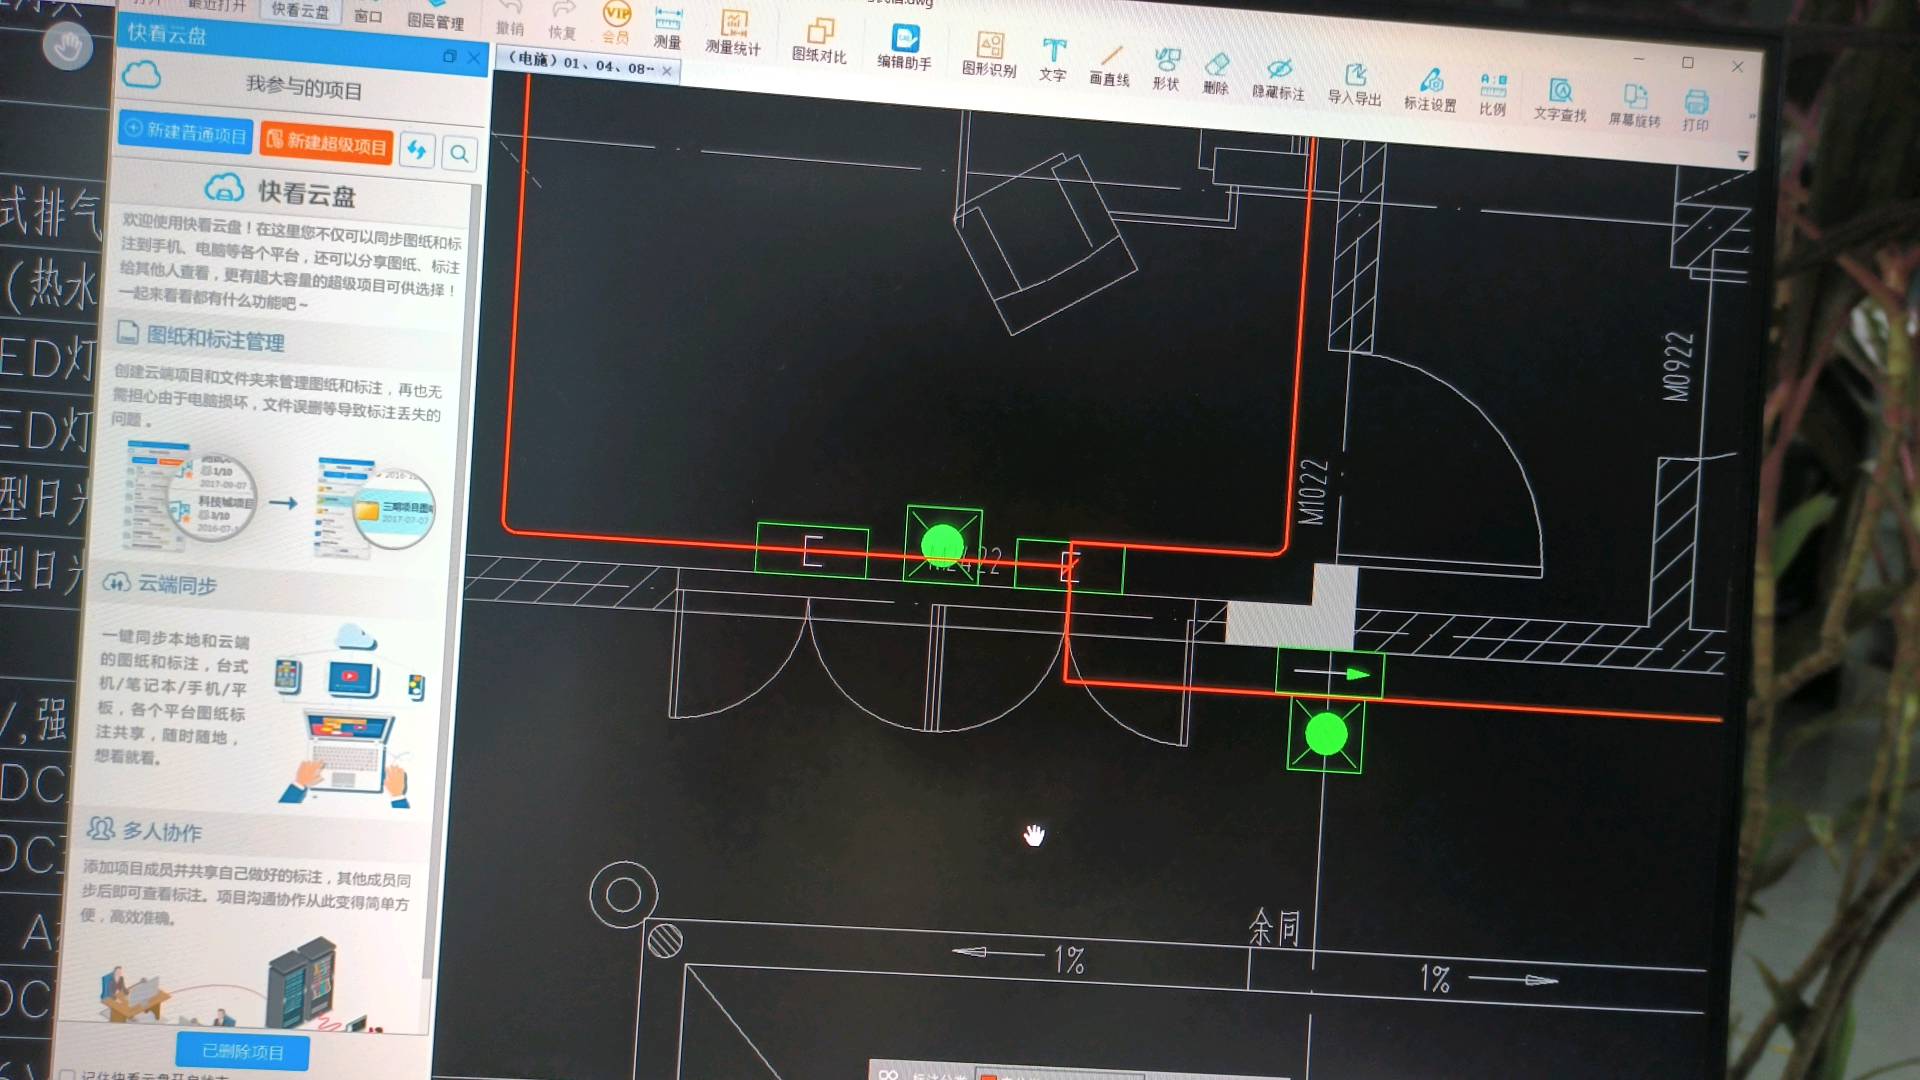This screenshot has height=1080, width=1920.
Task: Open 文字查找 text search
Action: pyautogui.click(x=1560, y=101)
